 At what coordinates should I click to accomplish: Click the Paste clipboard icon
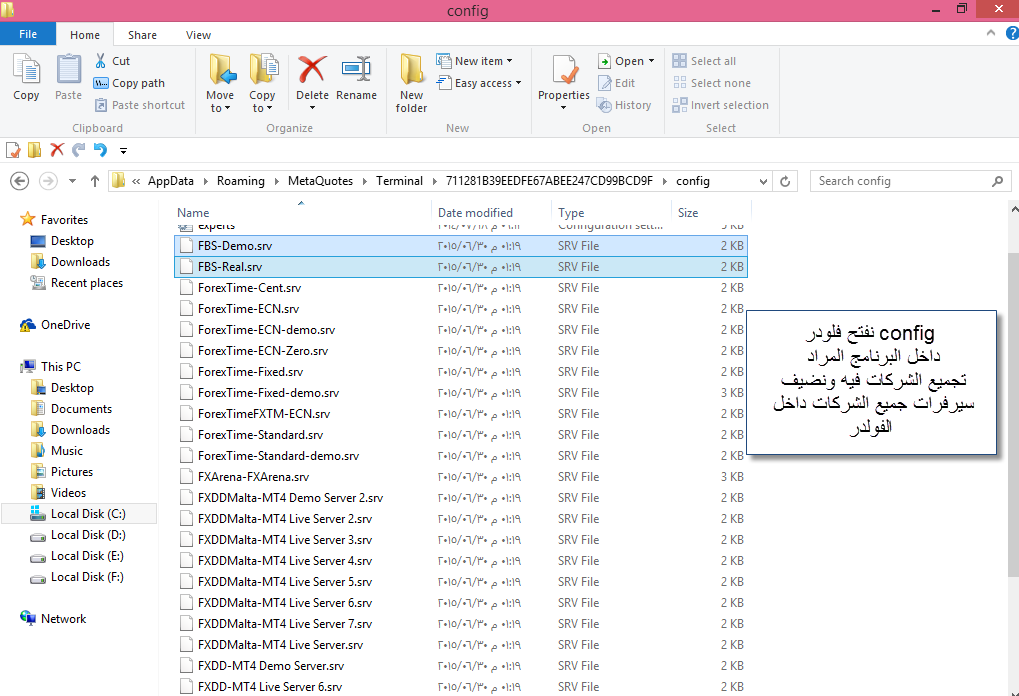68,72
